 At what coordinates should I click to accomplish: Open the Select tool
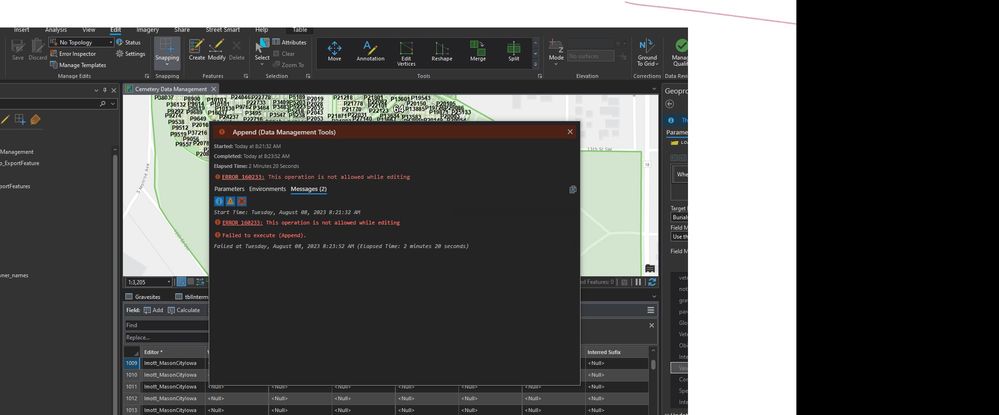262,51
